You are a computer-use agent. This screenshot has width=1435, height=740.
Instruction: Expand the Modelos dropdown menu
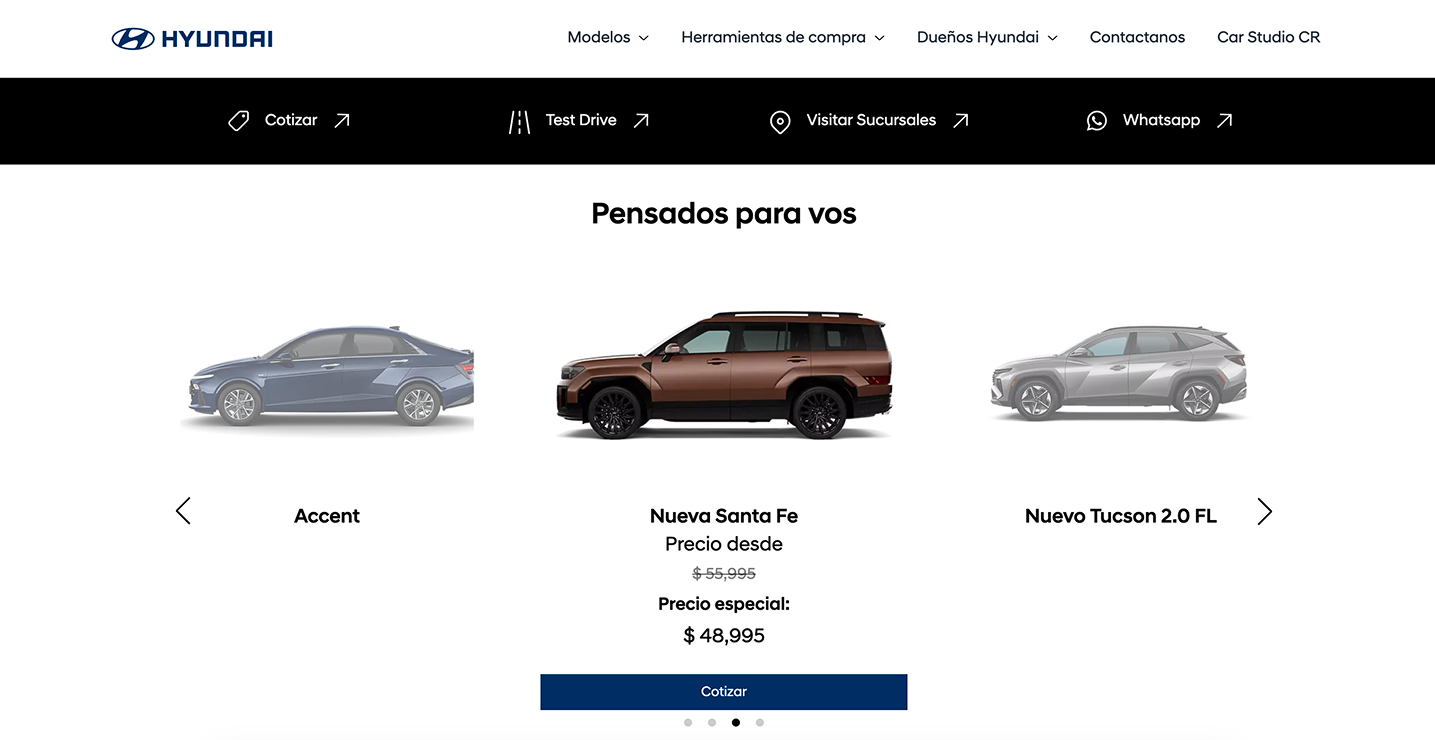pos(608,38)
